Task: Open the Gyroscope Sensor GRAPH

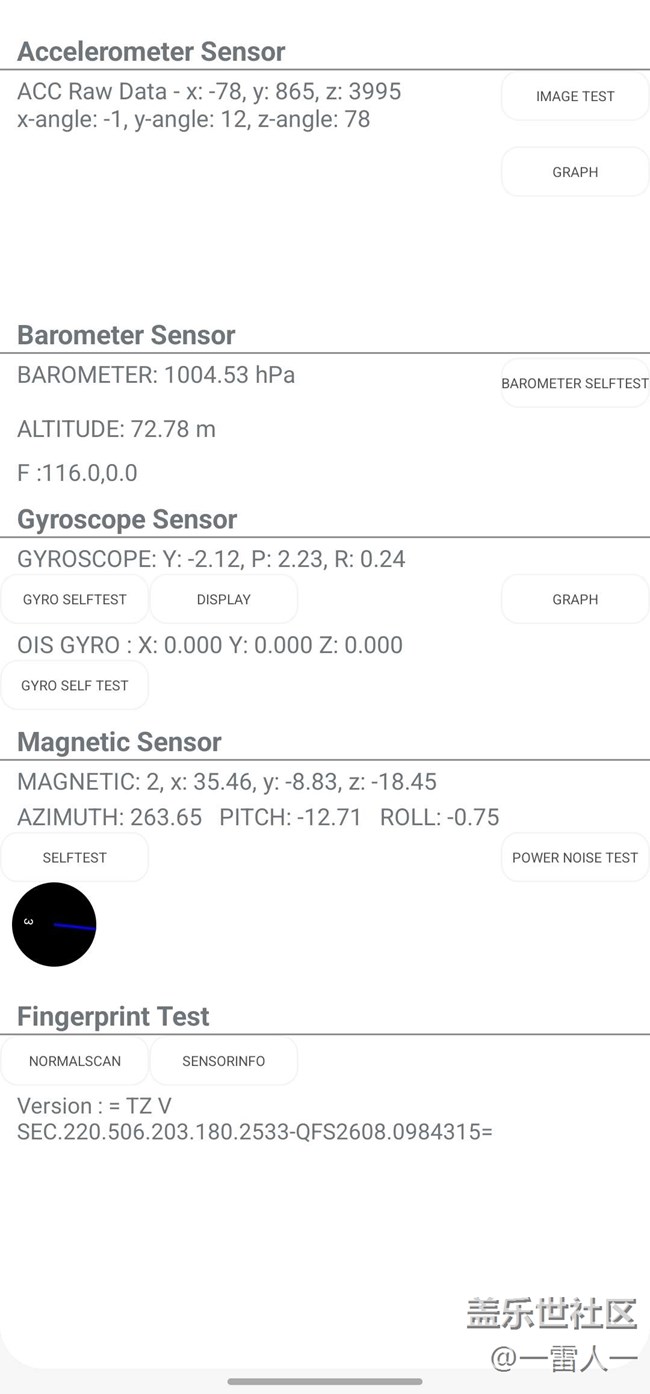Action: 575,599
